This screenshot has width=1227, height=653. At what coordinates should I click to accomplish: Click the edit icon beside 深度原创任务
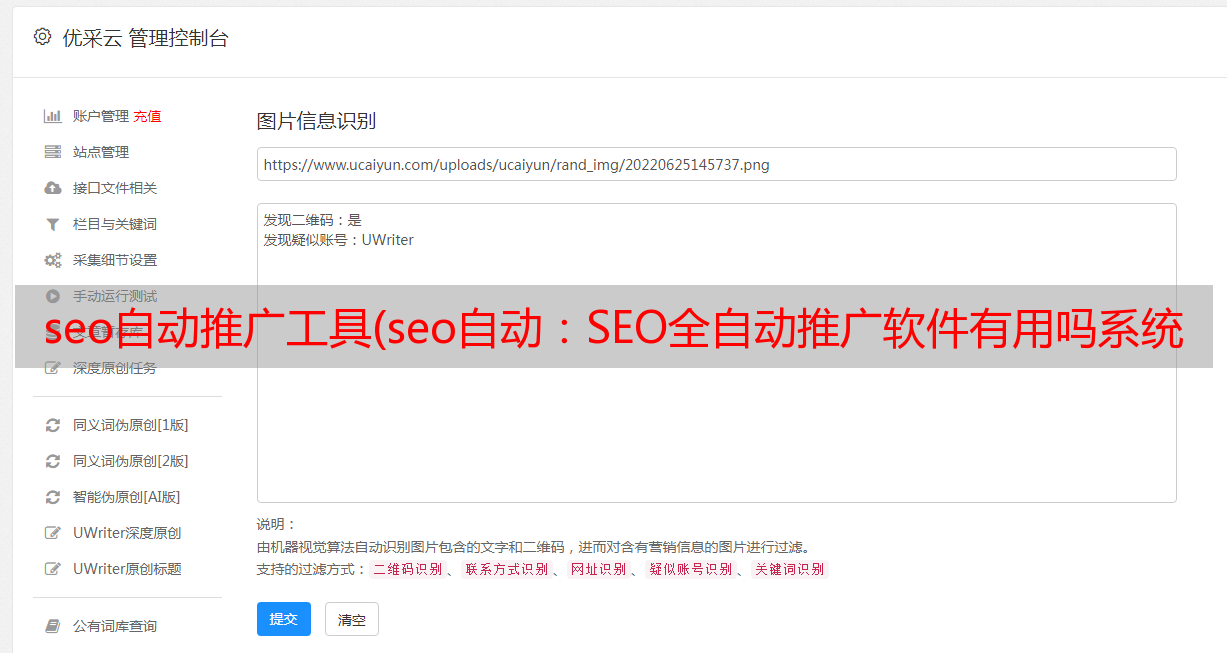53,368
